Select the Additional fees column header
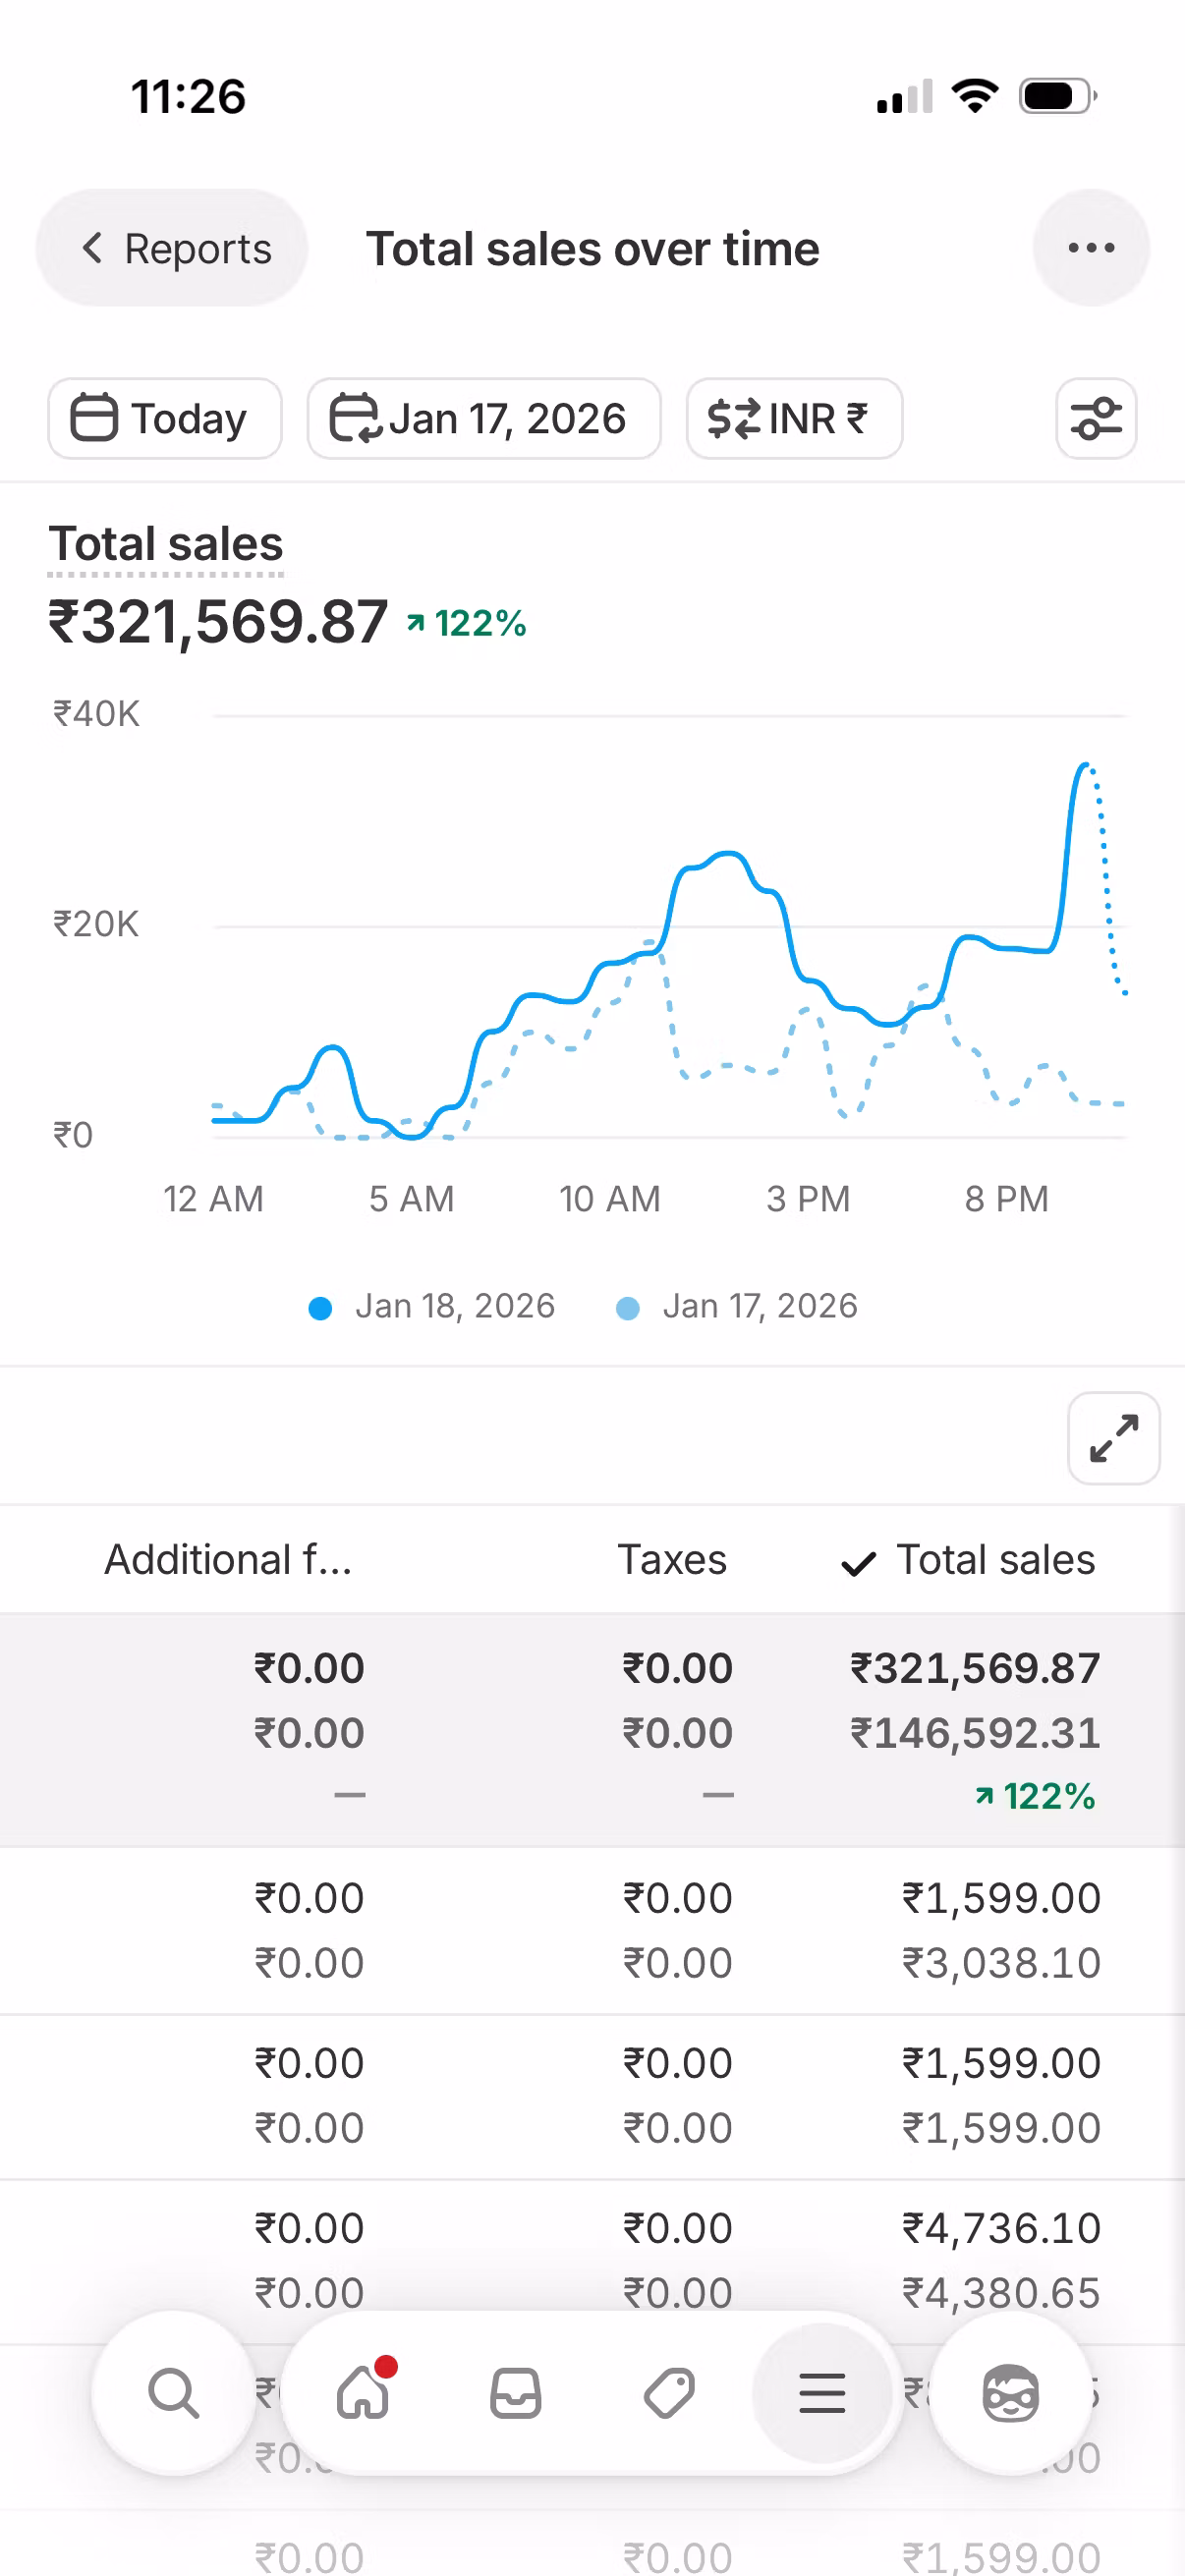1185x2576 pixels. click(228, 1560)
